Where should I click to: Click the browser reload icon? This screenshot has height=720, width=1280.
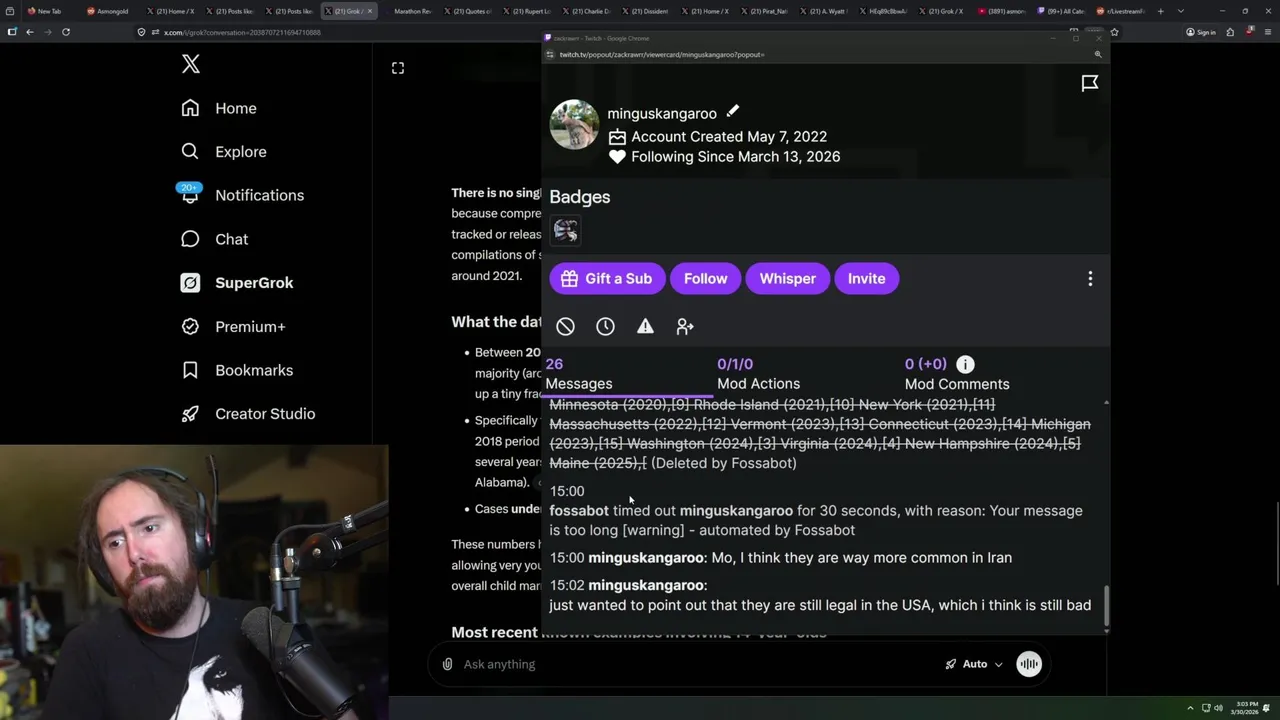[x=66, y=32]
